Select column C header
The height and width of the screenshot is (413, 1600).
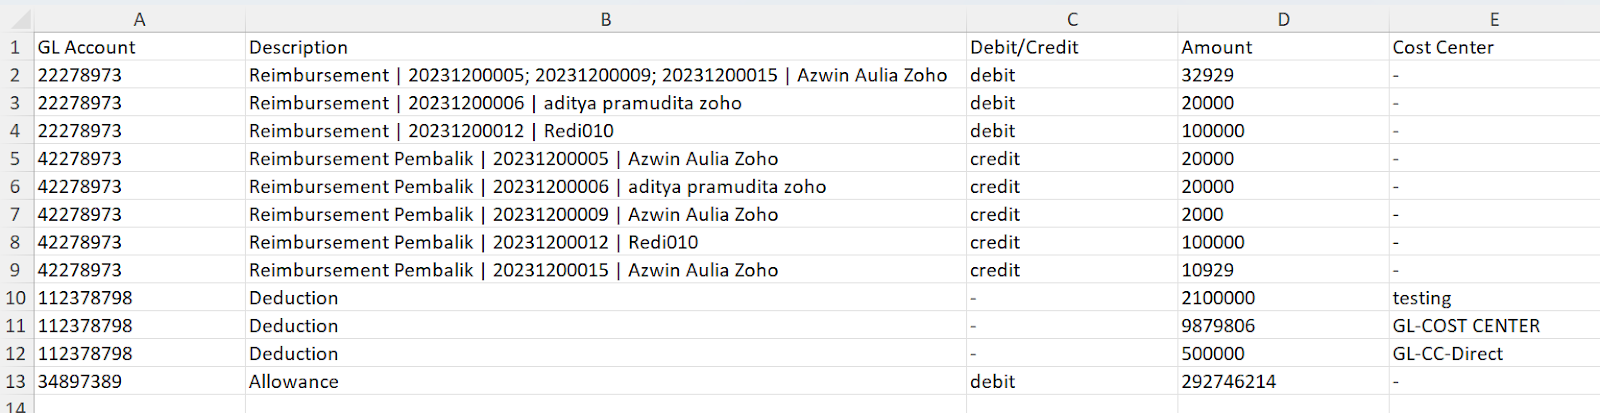pos(1071,19)
